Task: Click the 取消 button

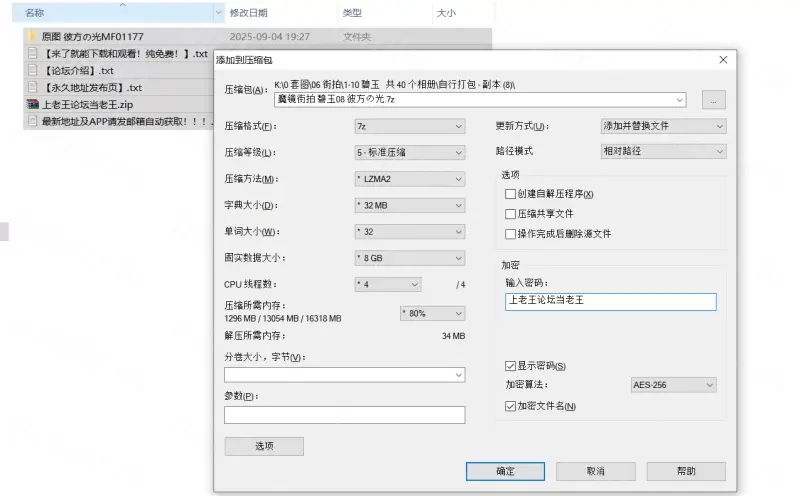Action: pos(595,471)
